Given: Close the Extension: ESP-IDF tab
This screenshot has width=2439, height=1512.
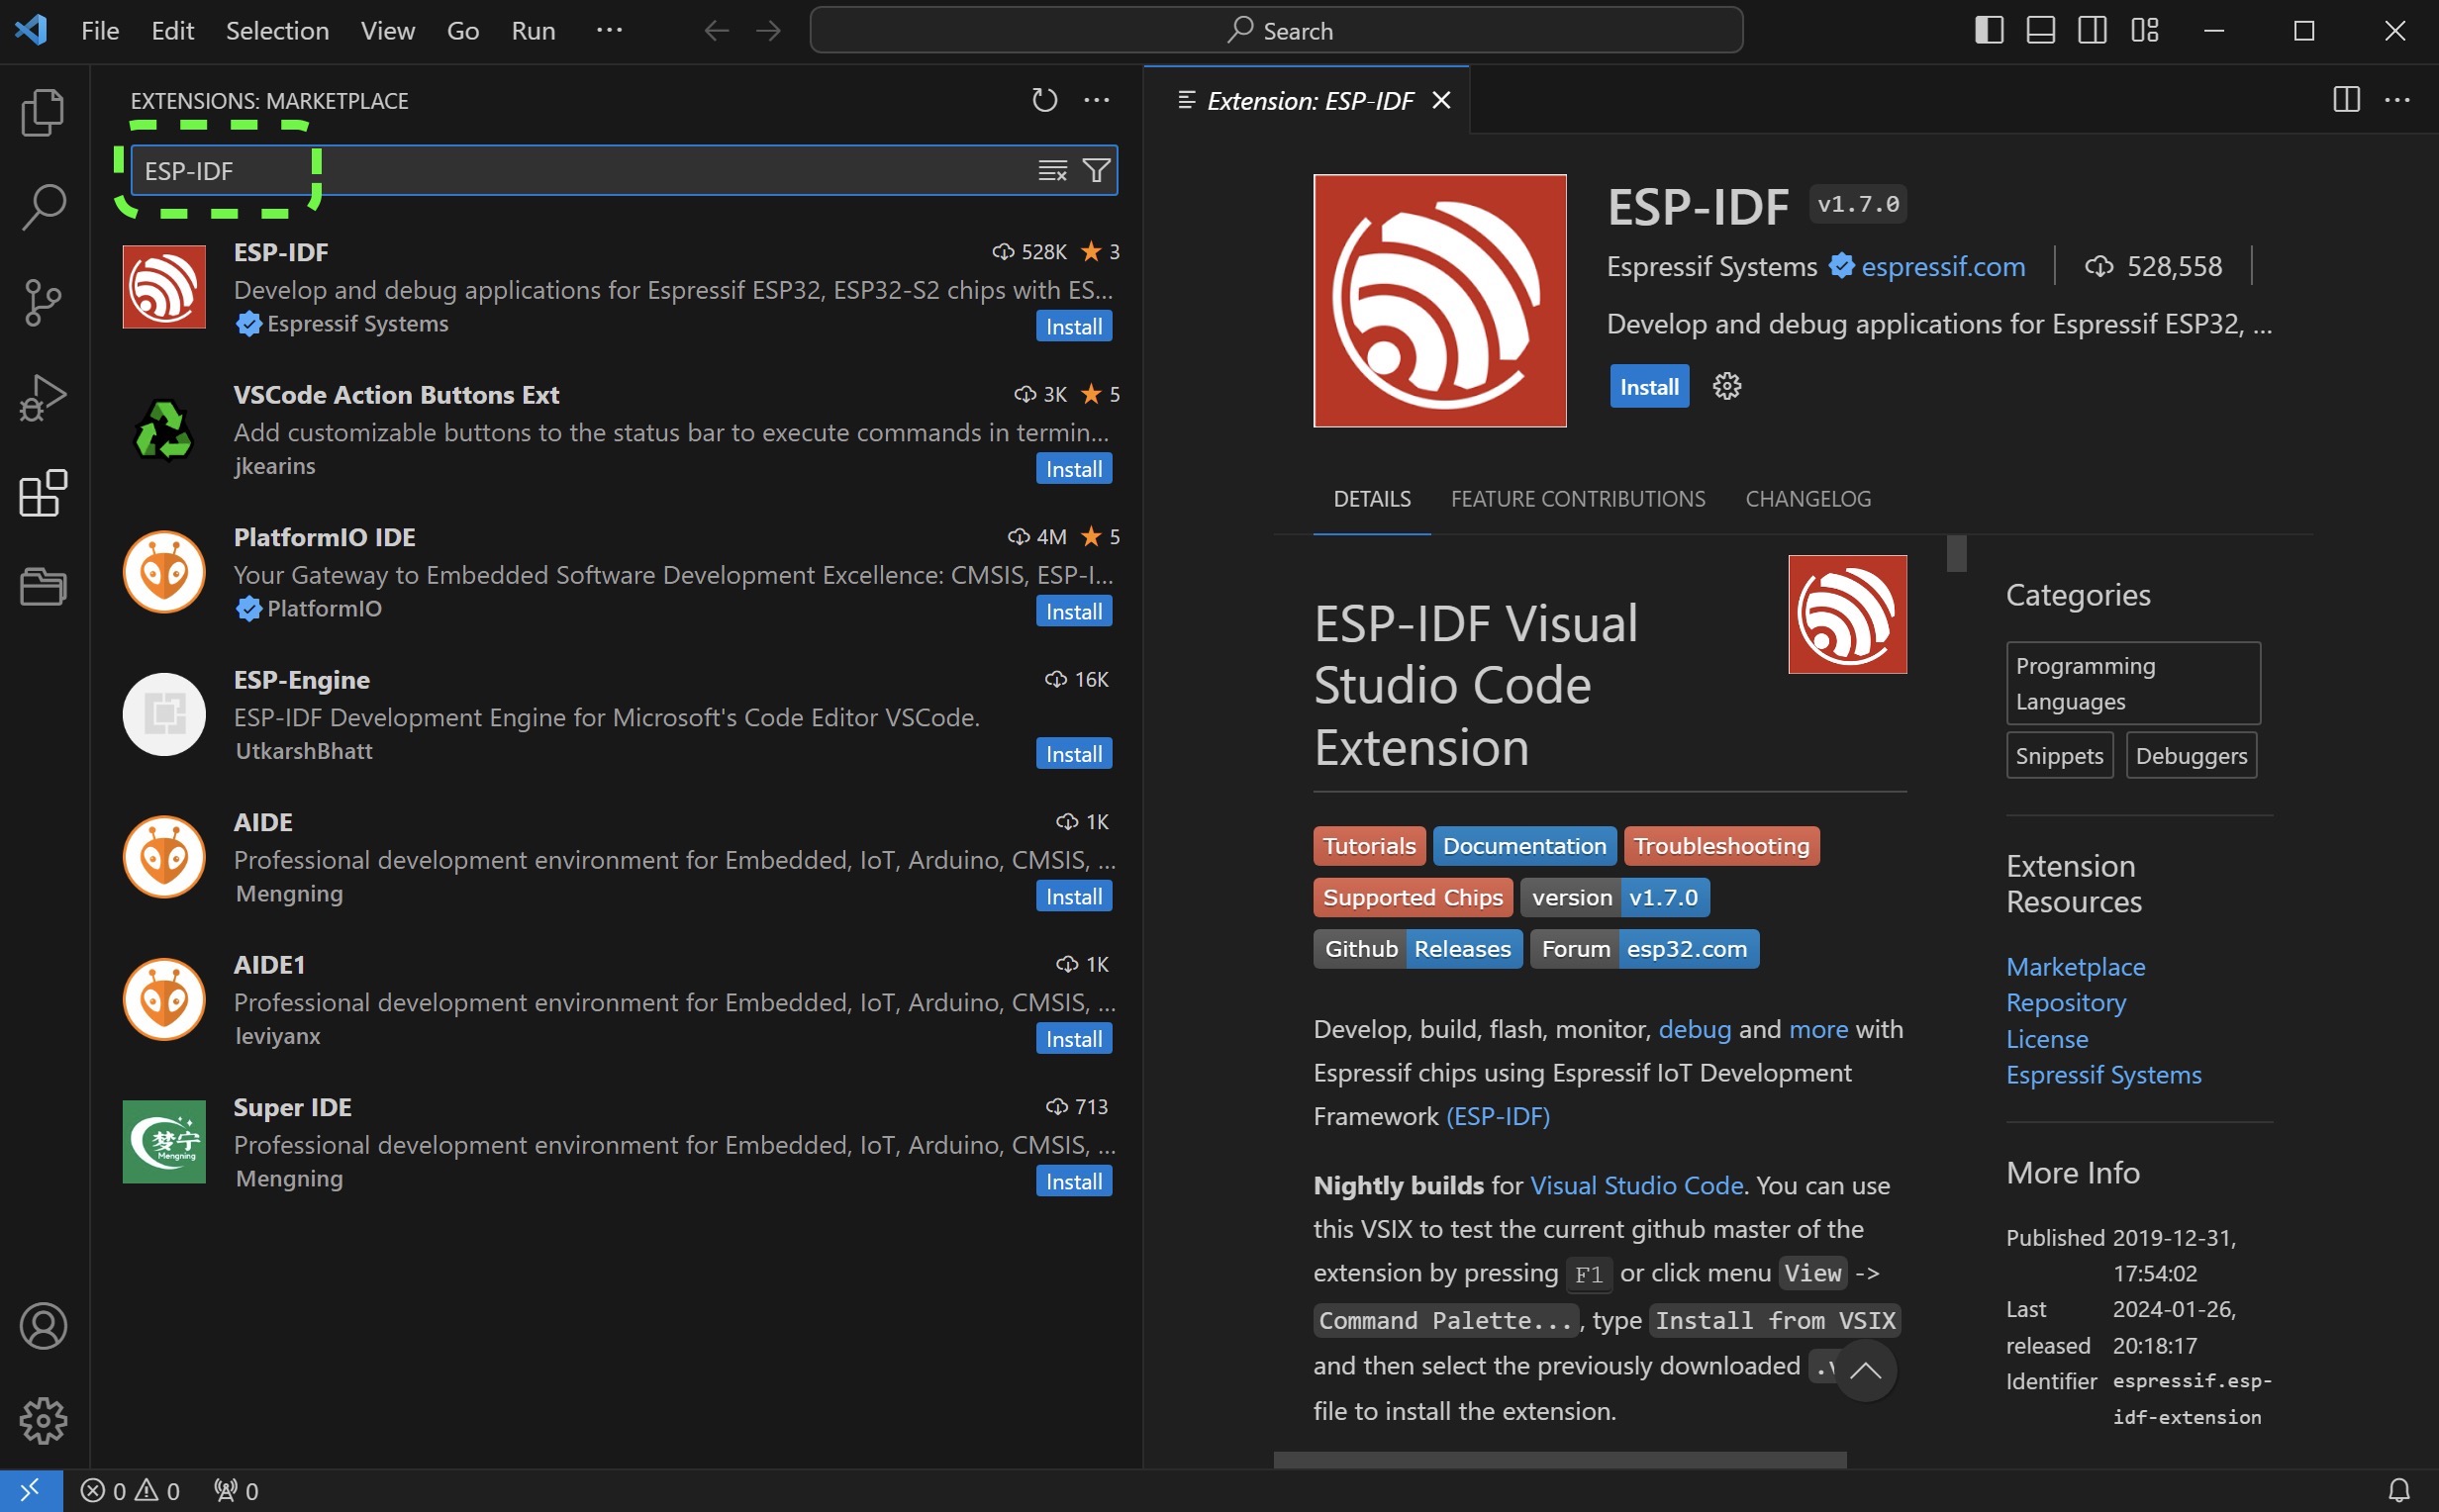Looking at the screenshot, I should (x=1441, y=100).
